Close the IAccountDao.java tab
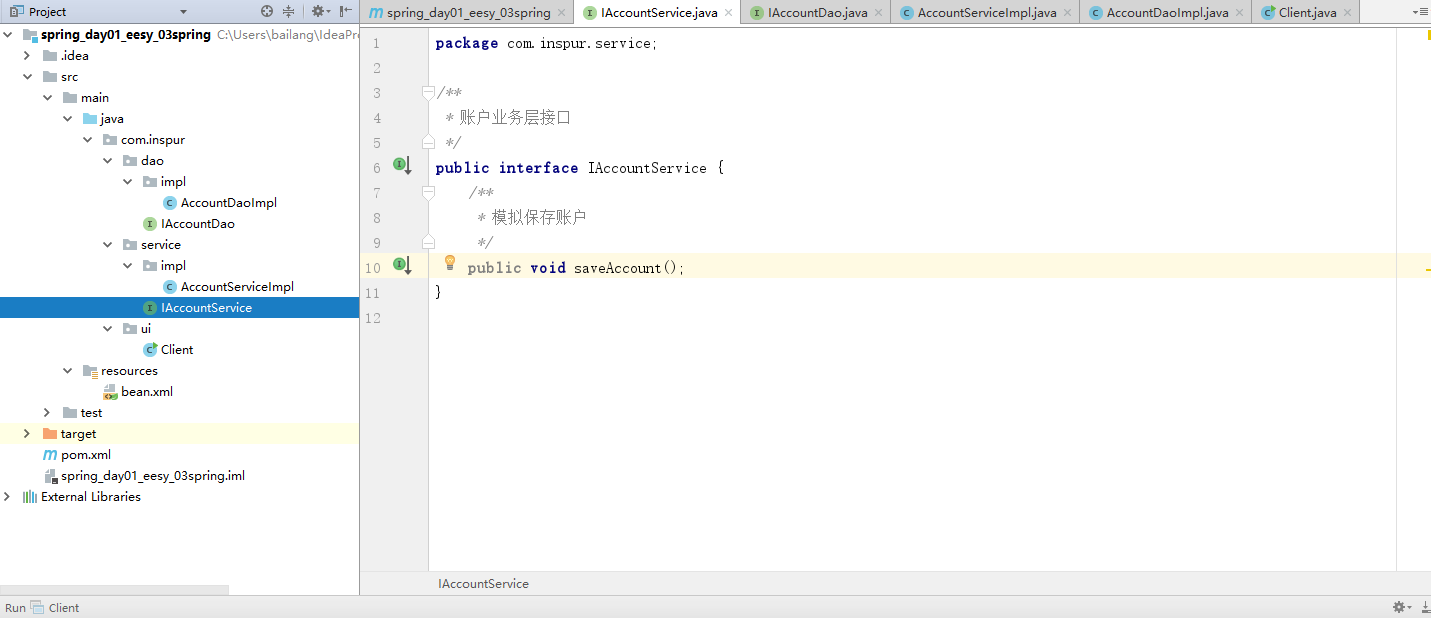The image size is (1431, 618). [x=876, y=14]
